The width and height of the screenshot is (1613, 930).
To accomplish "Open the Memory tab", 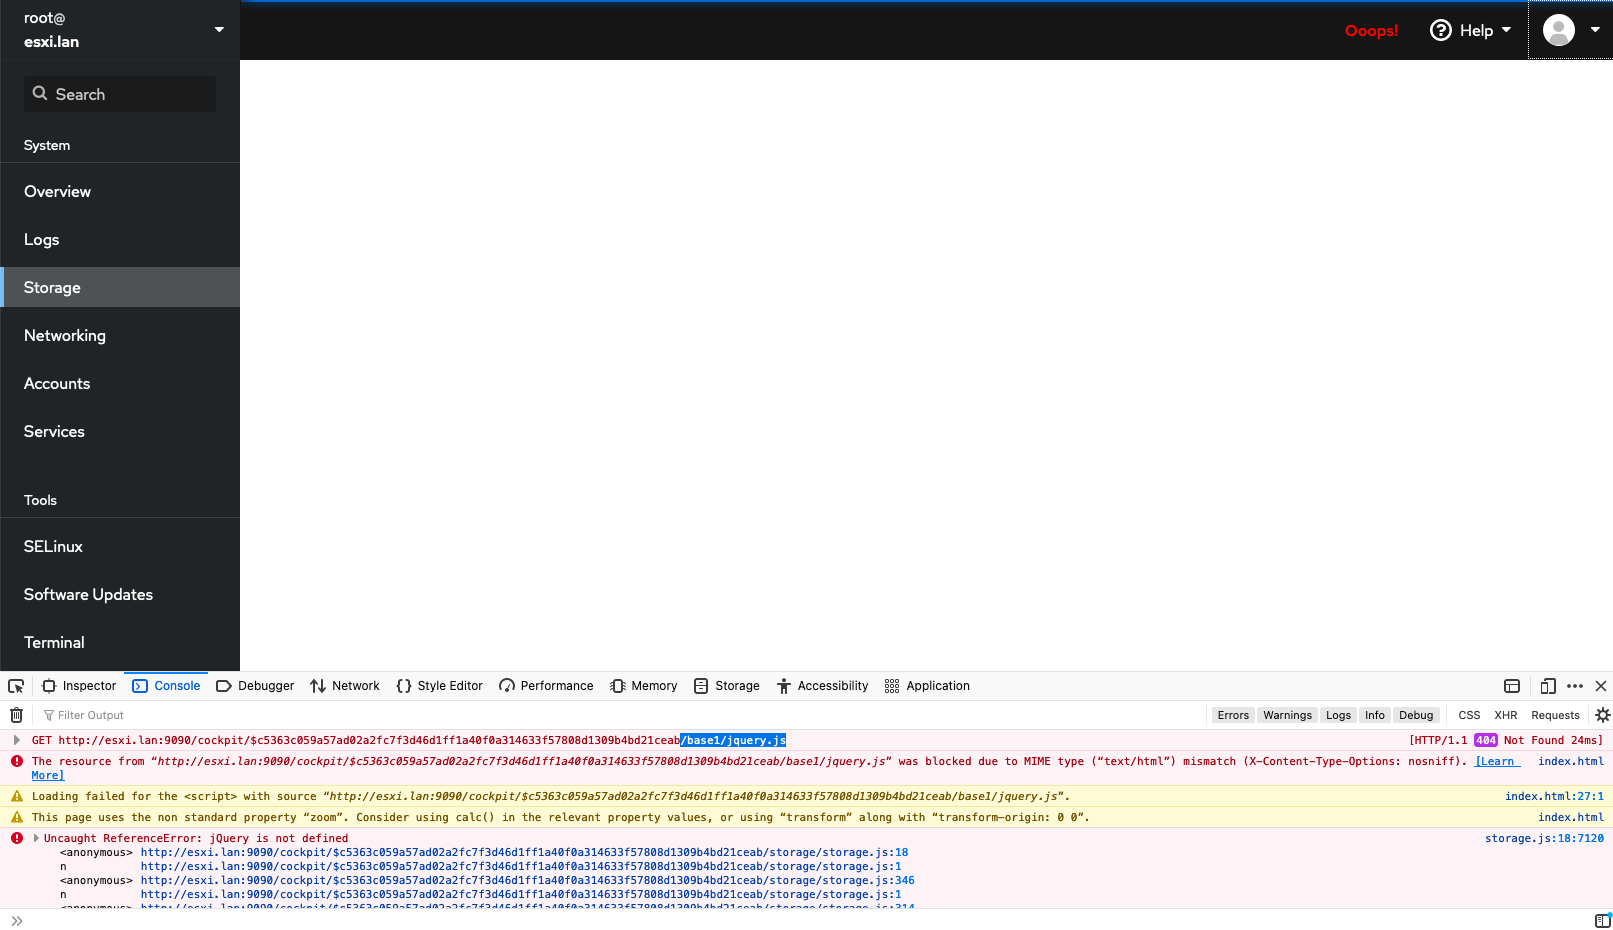I will click(x=643, y=686).
